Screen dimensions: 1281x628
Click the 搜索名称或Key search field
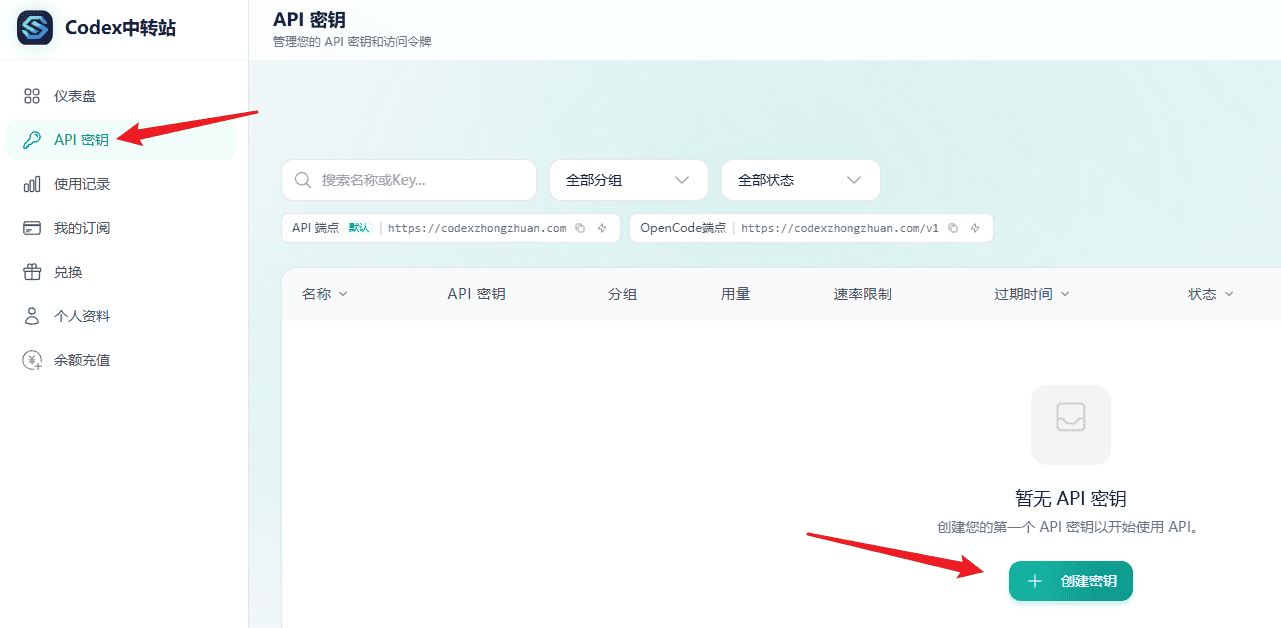click(x=408, y=180)
